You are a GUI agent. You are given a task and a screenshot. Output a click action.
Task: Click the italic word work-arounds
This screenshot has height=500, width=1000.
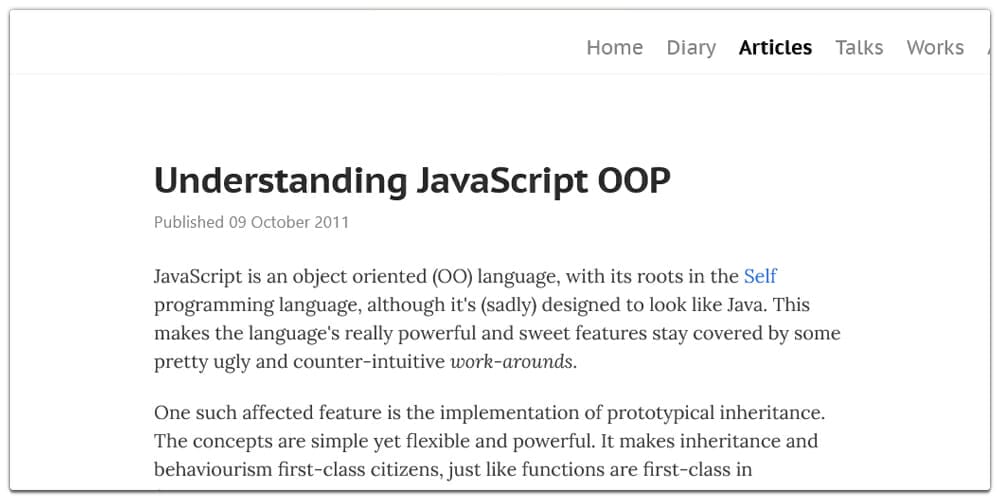(512, 362)
